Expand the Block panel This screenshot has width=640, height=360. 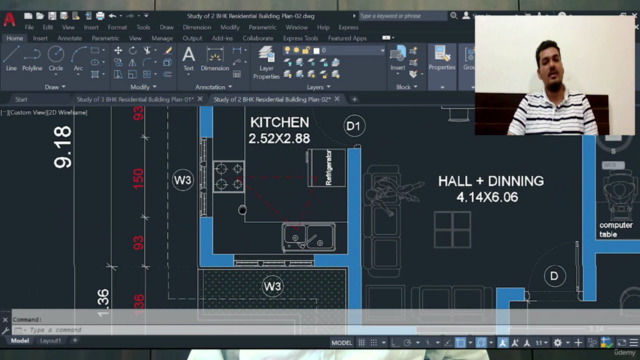tap(407, 87)
